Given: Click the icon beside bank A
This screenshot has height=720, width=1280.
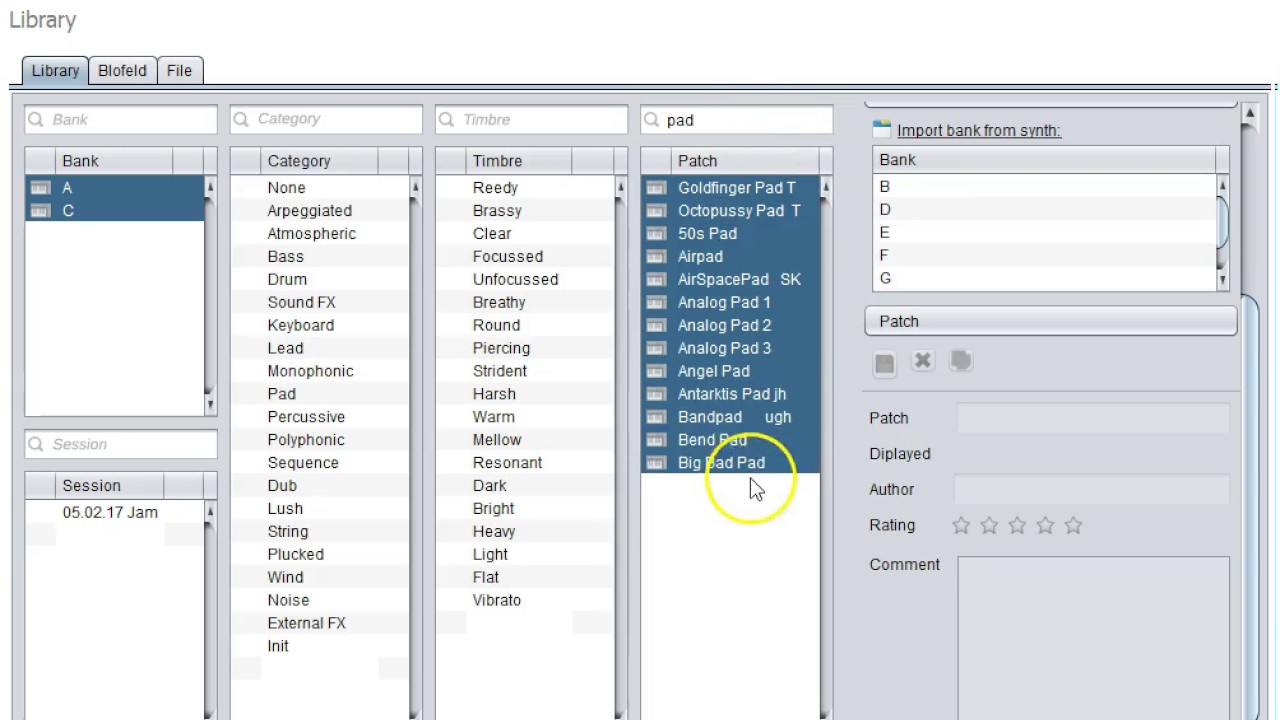Looking at the screenshot, I should tap(40, 188).
